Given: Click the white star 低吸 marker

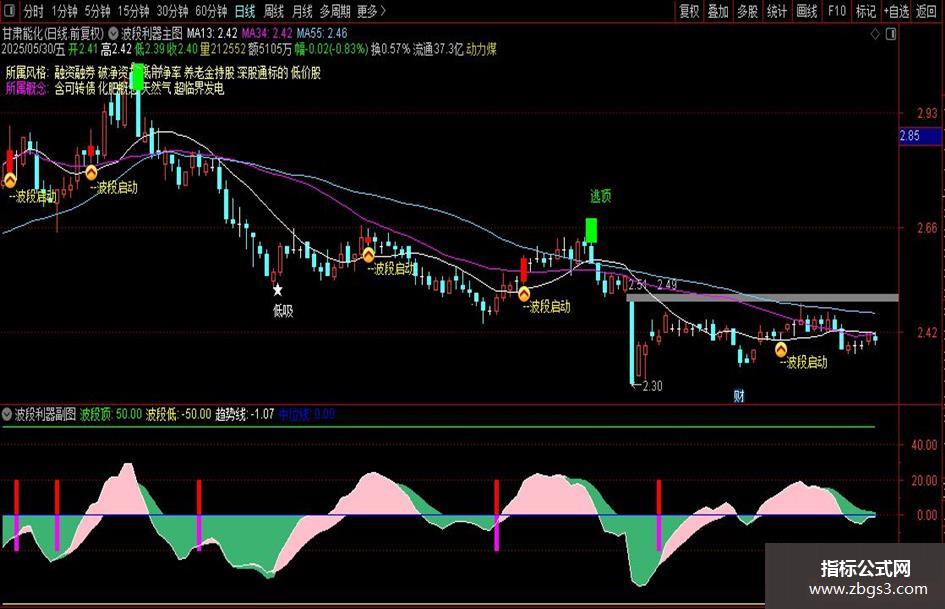Looking at the screenshot, I should tap(278, 290).
